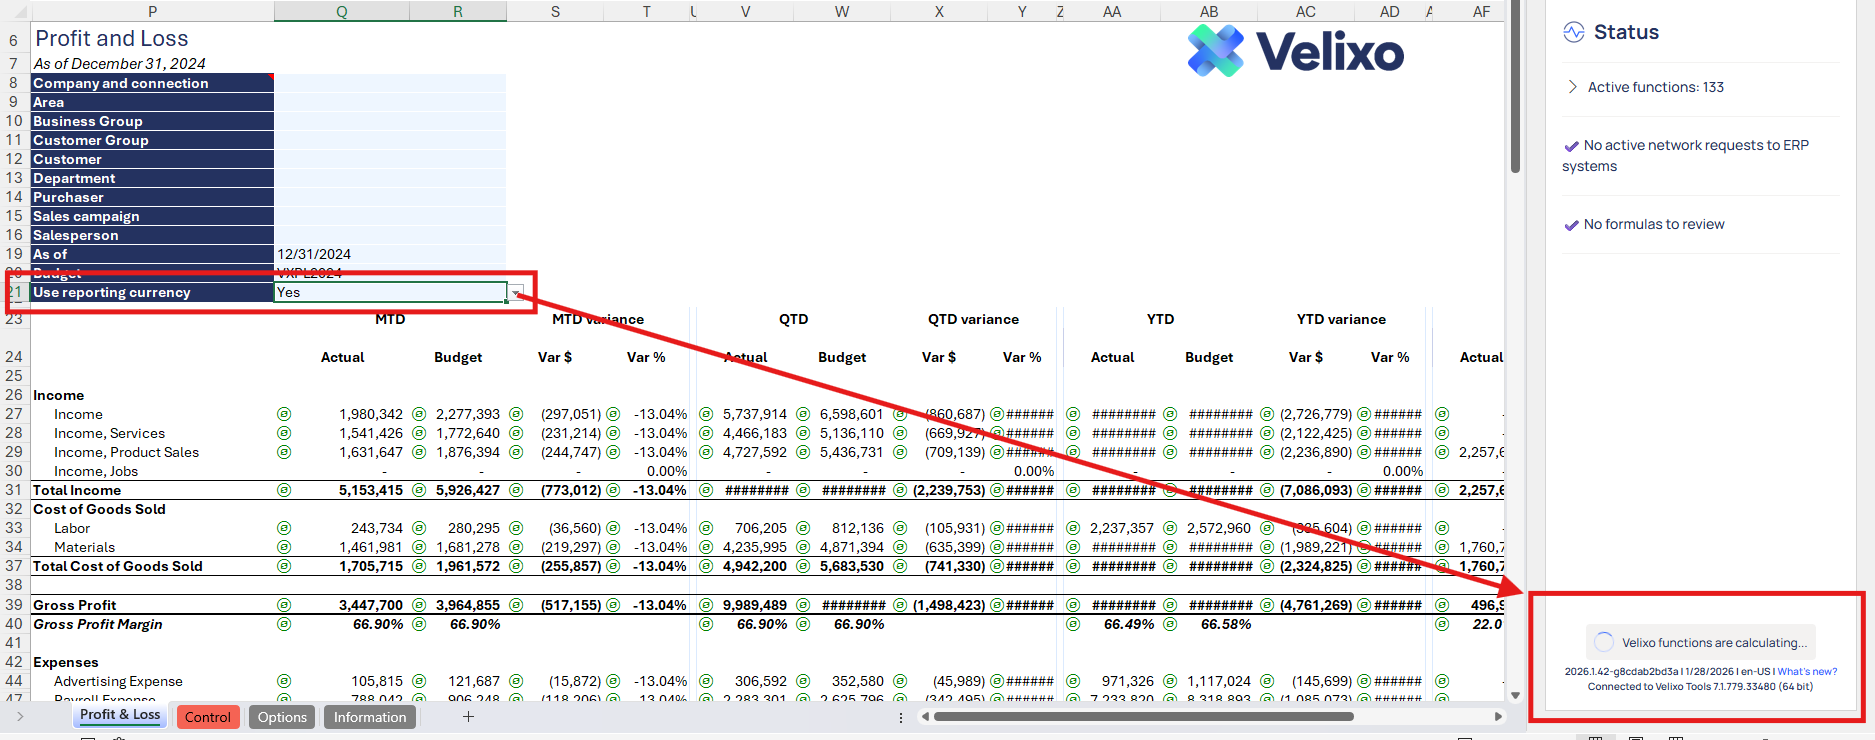Click the vertical scrollbar down arrow
Screen dimensions: 1875x740
[1515, 695]
